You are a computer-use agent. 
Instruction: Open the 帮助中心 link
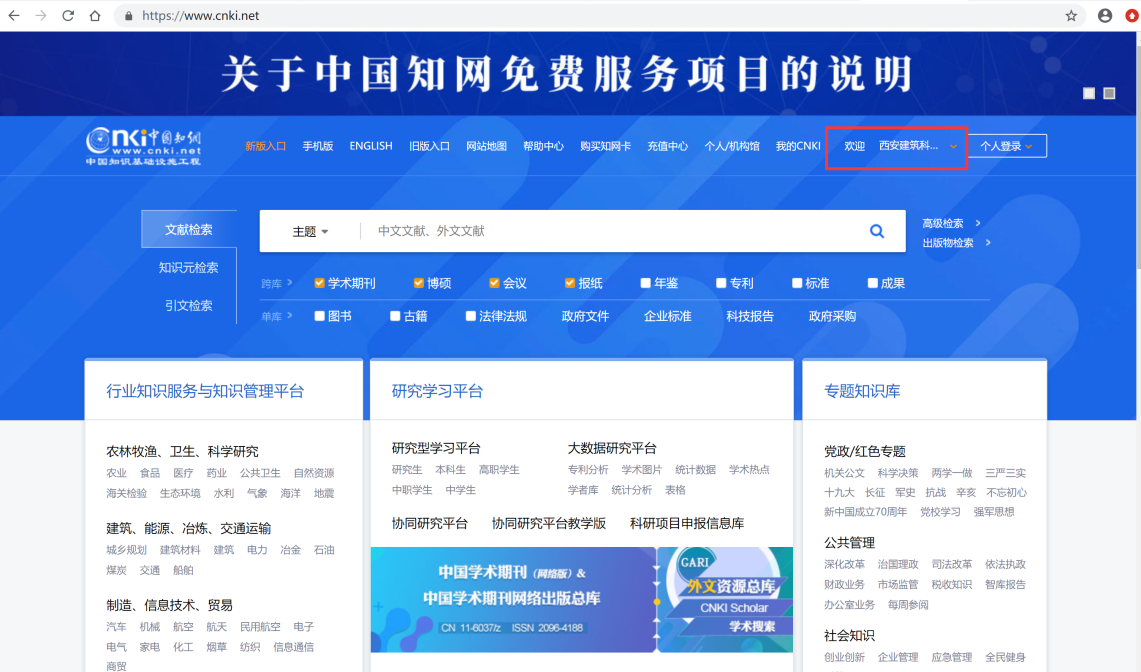click(543, 146)
